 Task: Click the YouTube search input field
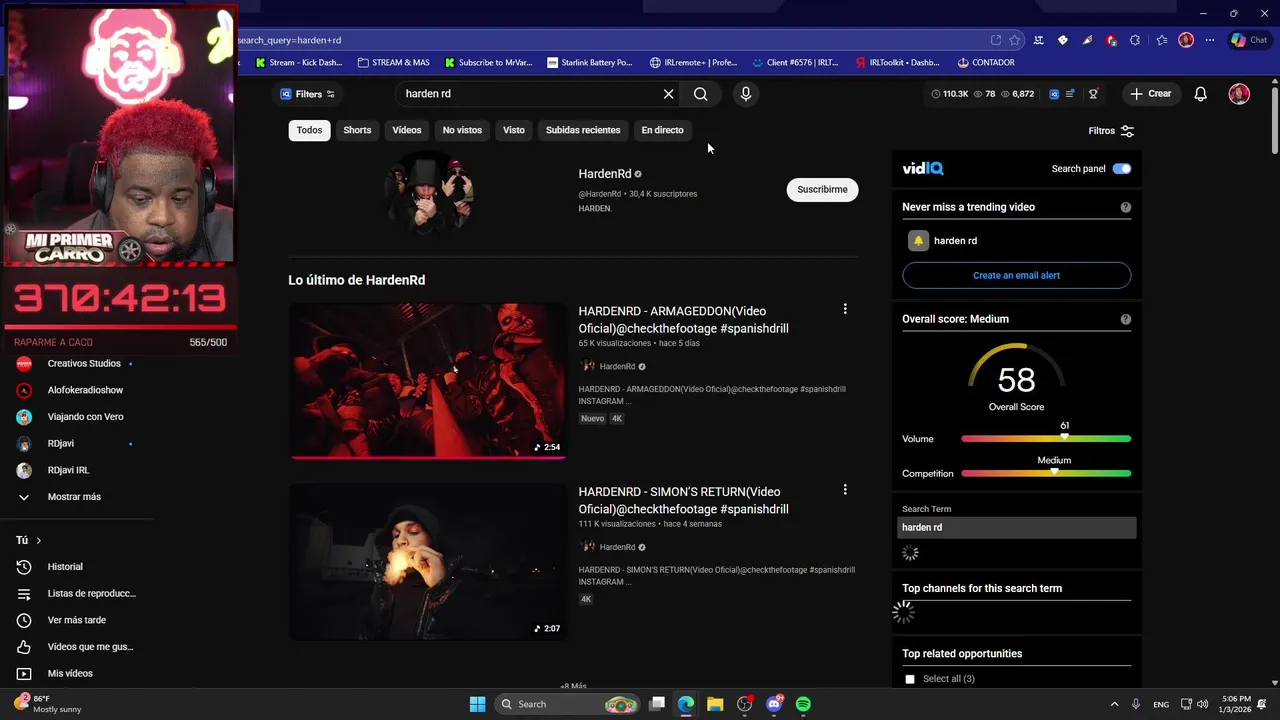528,94
